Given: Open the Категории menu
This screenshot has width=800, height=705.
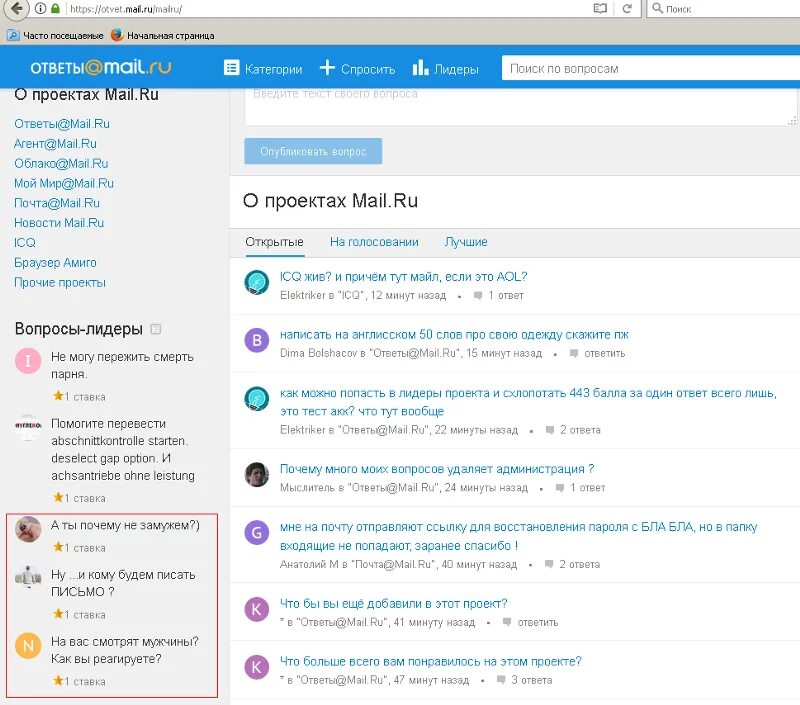Looking at the screenshot, I should coord(263,68).
